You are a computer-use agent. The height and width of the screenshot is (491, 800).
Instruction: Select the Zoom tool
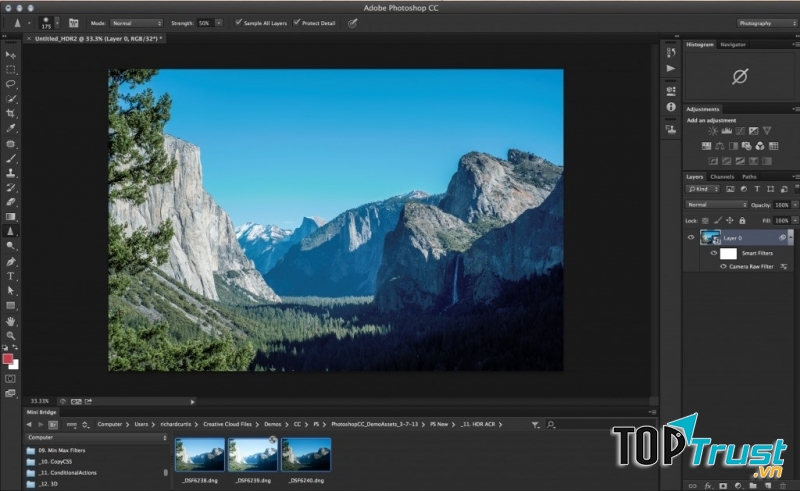point(10,336)
